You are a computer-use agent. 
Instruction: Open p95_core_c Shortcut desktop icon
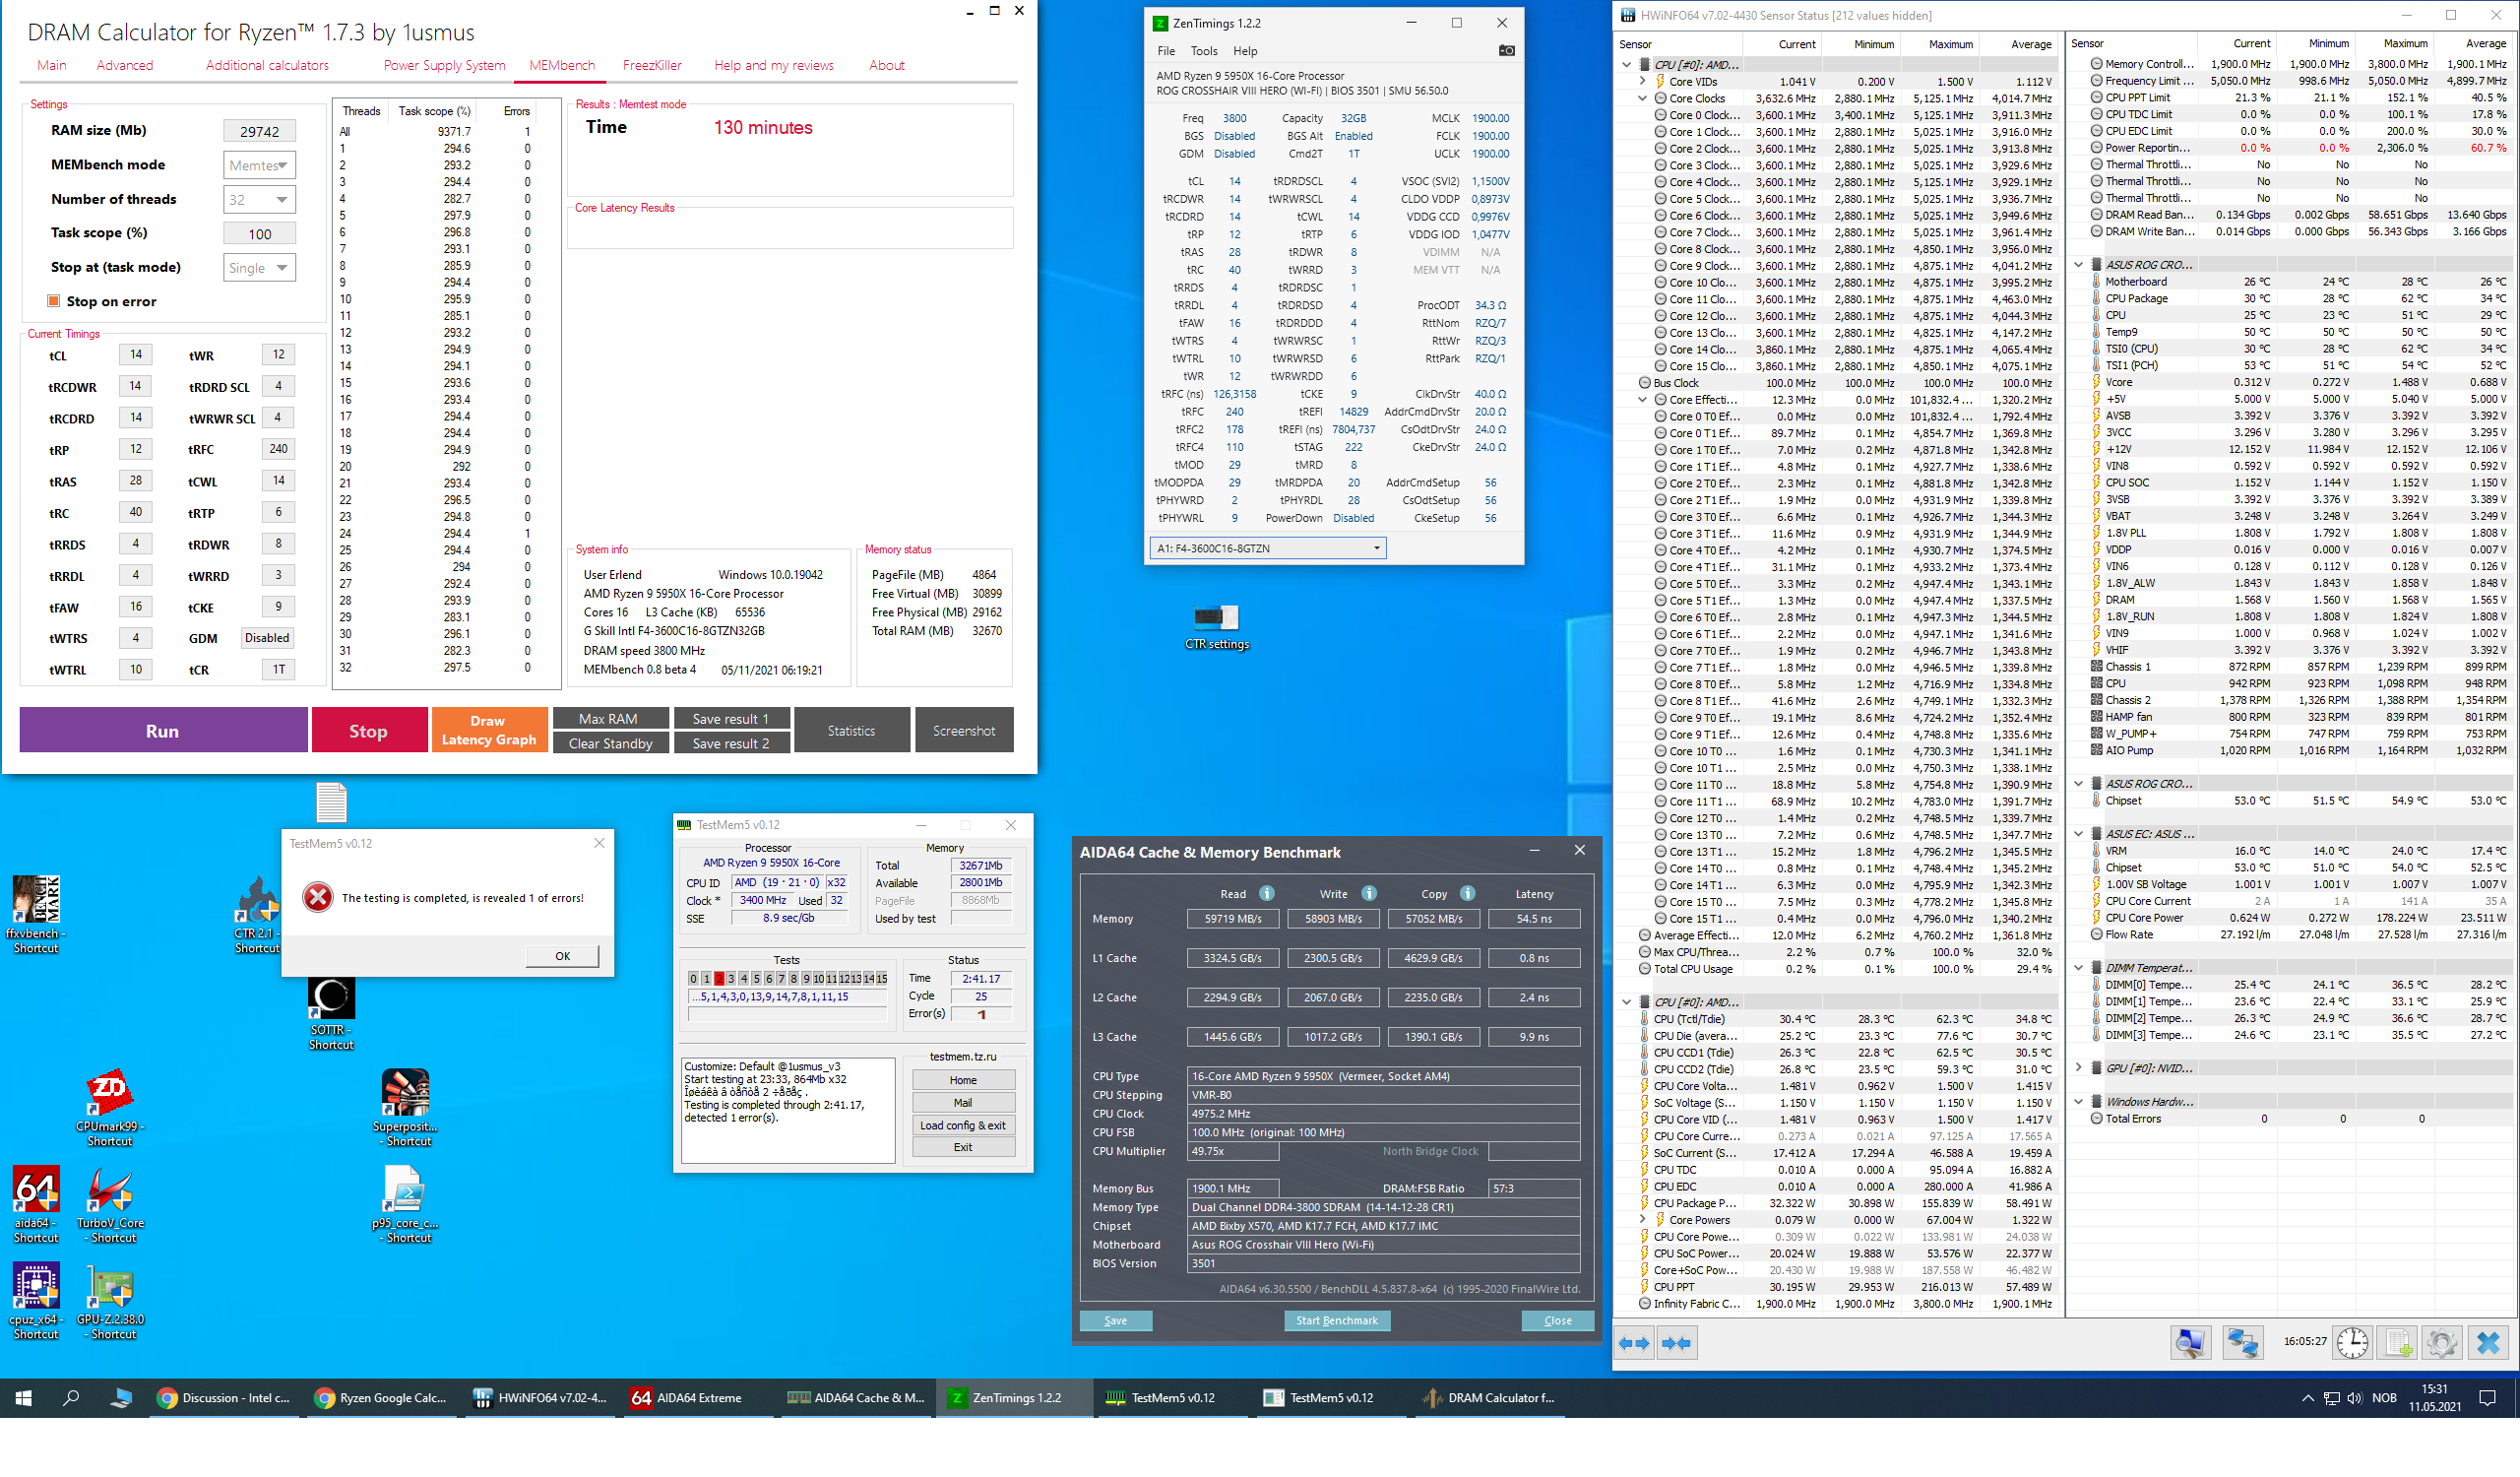point(406,1204)
